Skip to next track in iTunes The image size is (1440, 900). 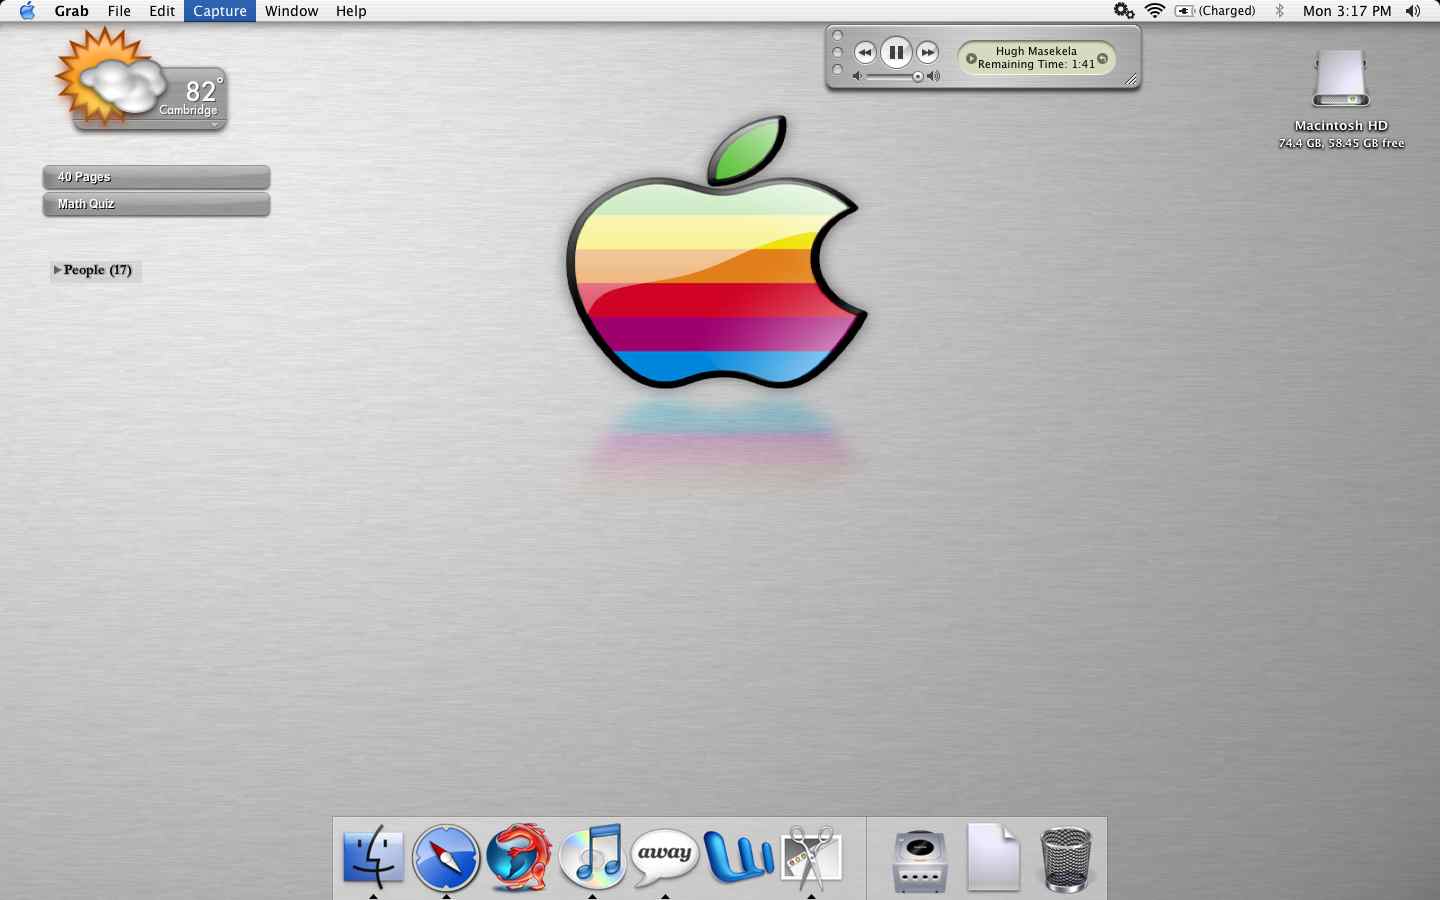coord(928,52)
